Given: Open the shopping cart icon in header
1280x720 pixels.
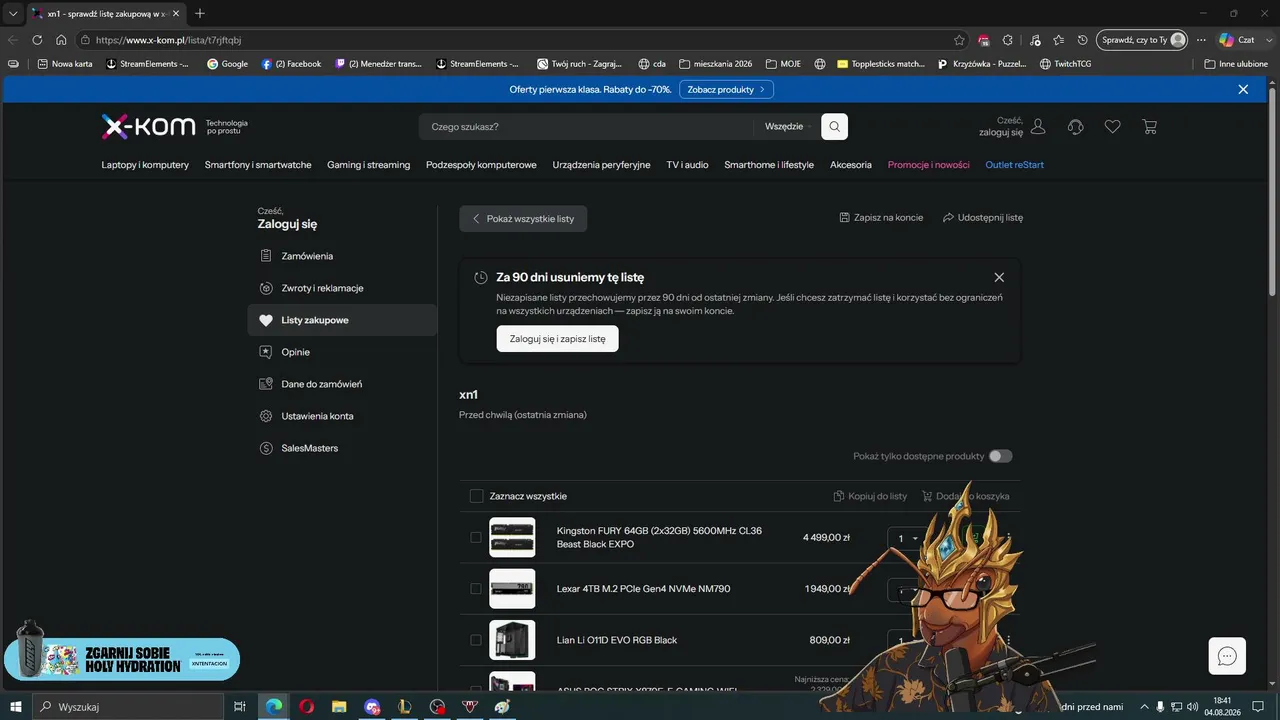Looking at the screenshot, I should coord(1150,127).
